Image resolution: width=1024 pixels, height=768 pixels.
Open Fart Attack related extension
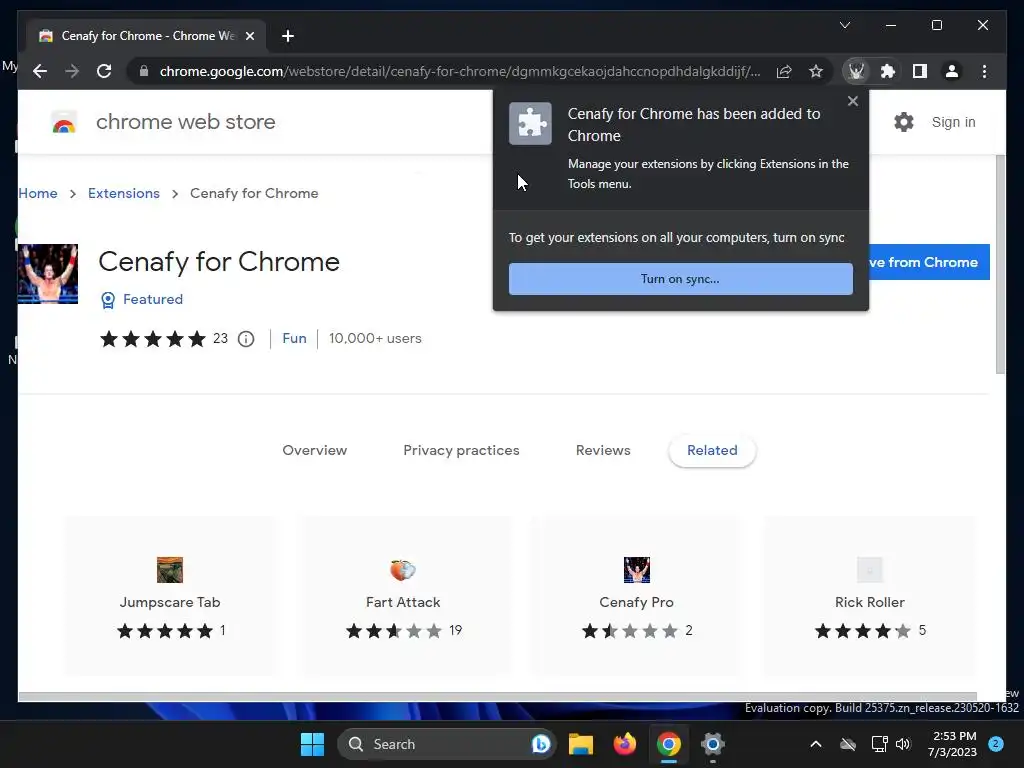point(404,596)
